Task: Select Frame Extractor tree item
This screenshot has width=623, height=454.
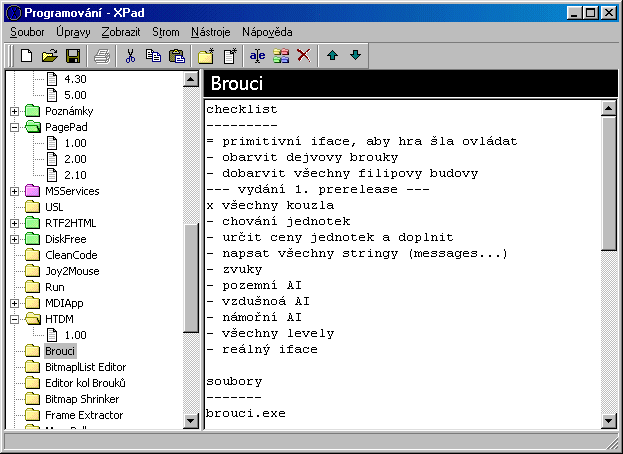Action: pyautogui.click(x=84, y=415)
